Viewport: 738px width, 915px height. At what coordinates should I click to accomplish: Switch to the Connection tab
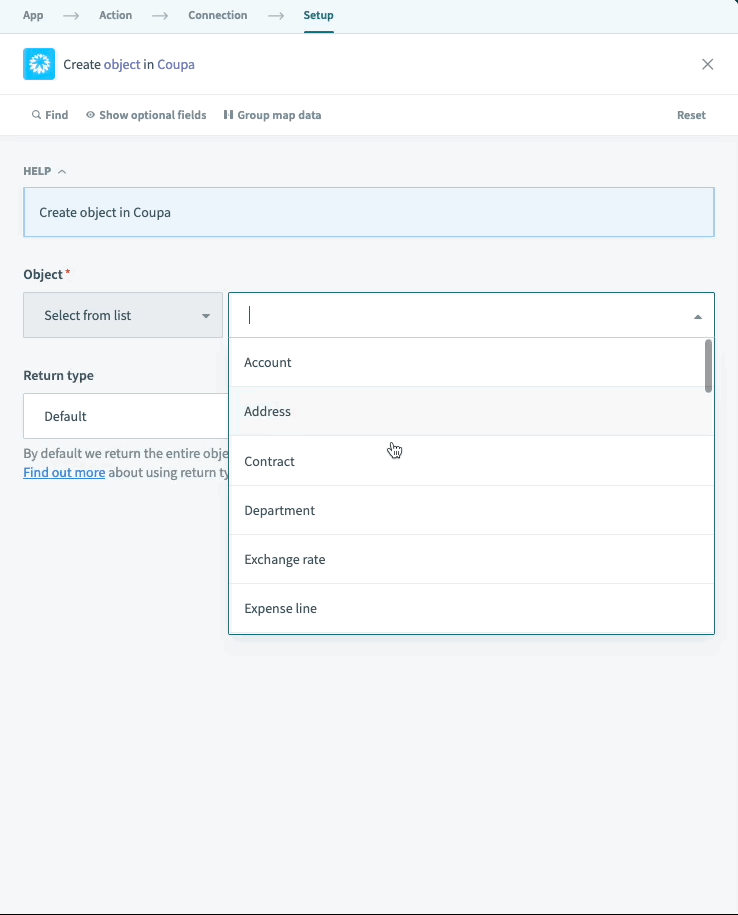click(217, 15)
